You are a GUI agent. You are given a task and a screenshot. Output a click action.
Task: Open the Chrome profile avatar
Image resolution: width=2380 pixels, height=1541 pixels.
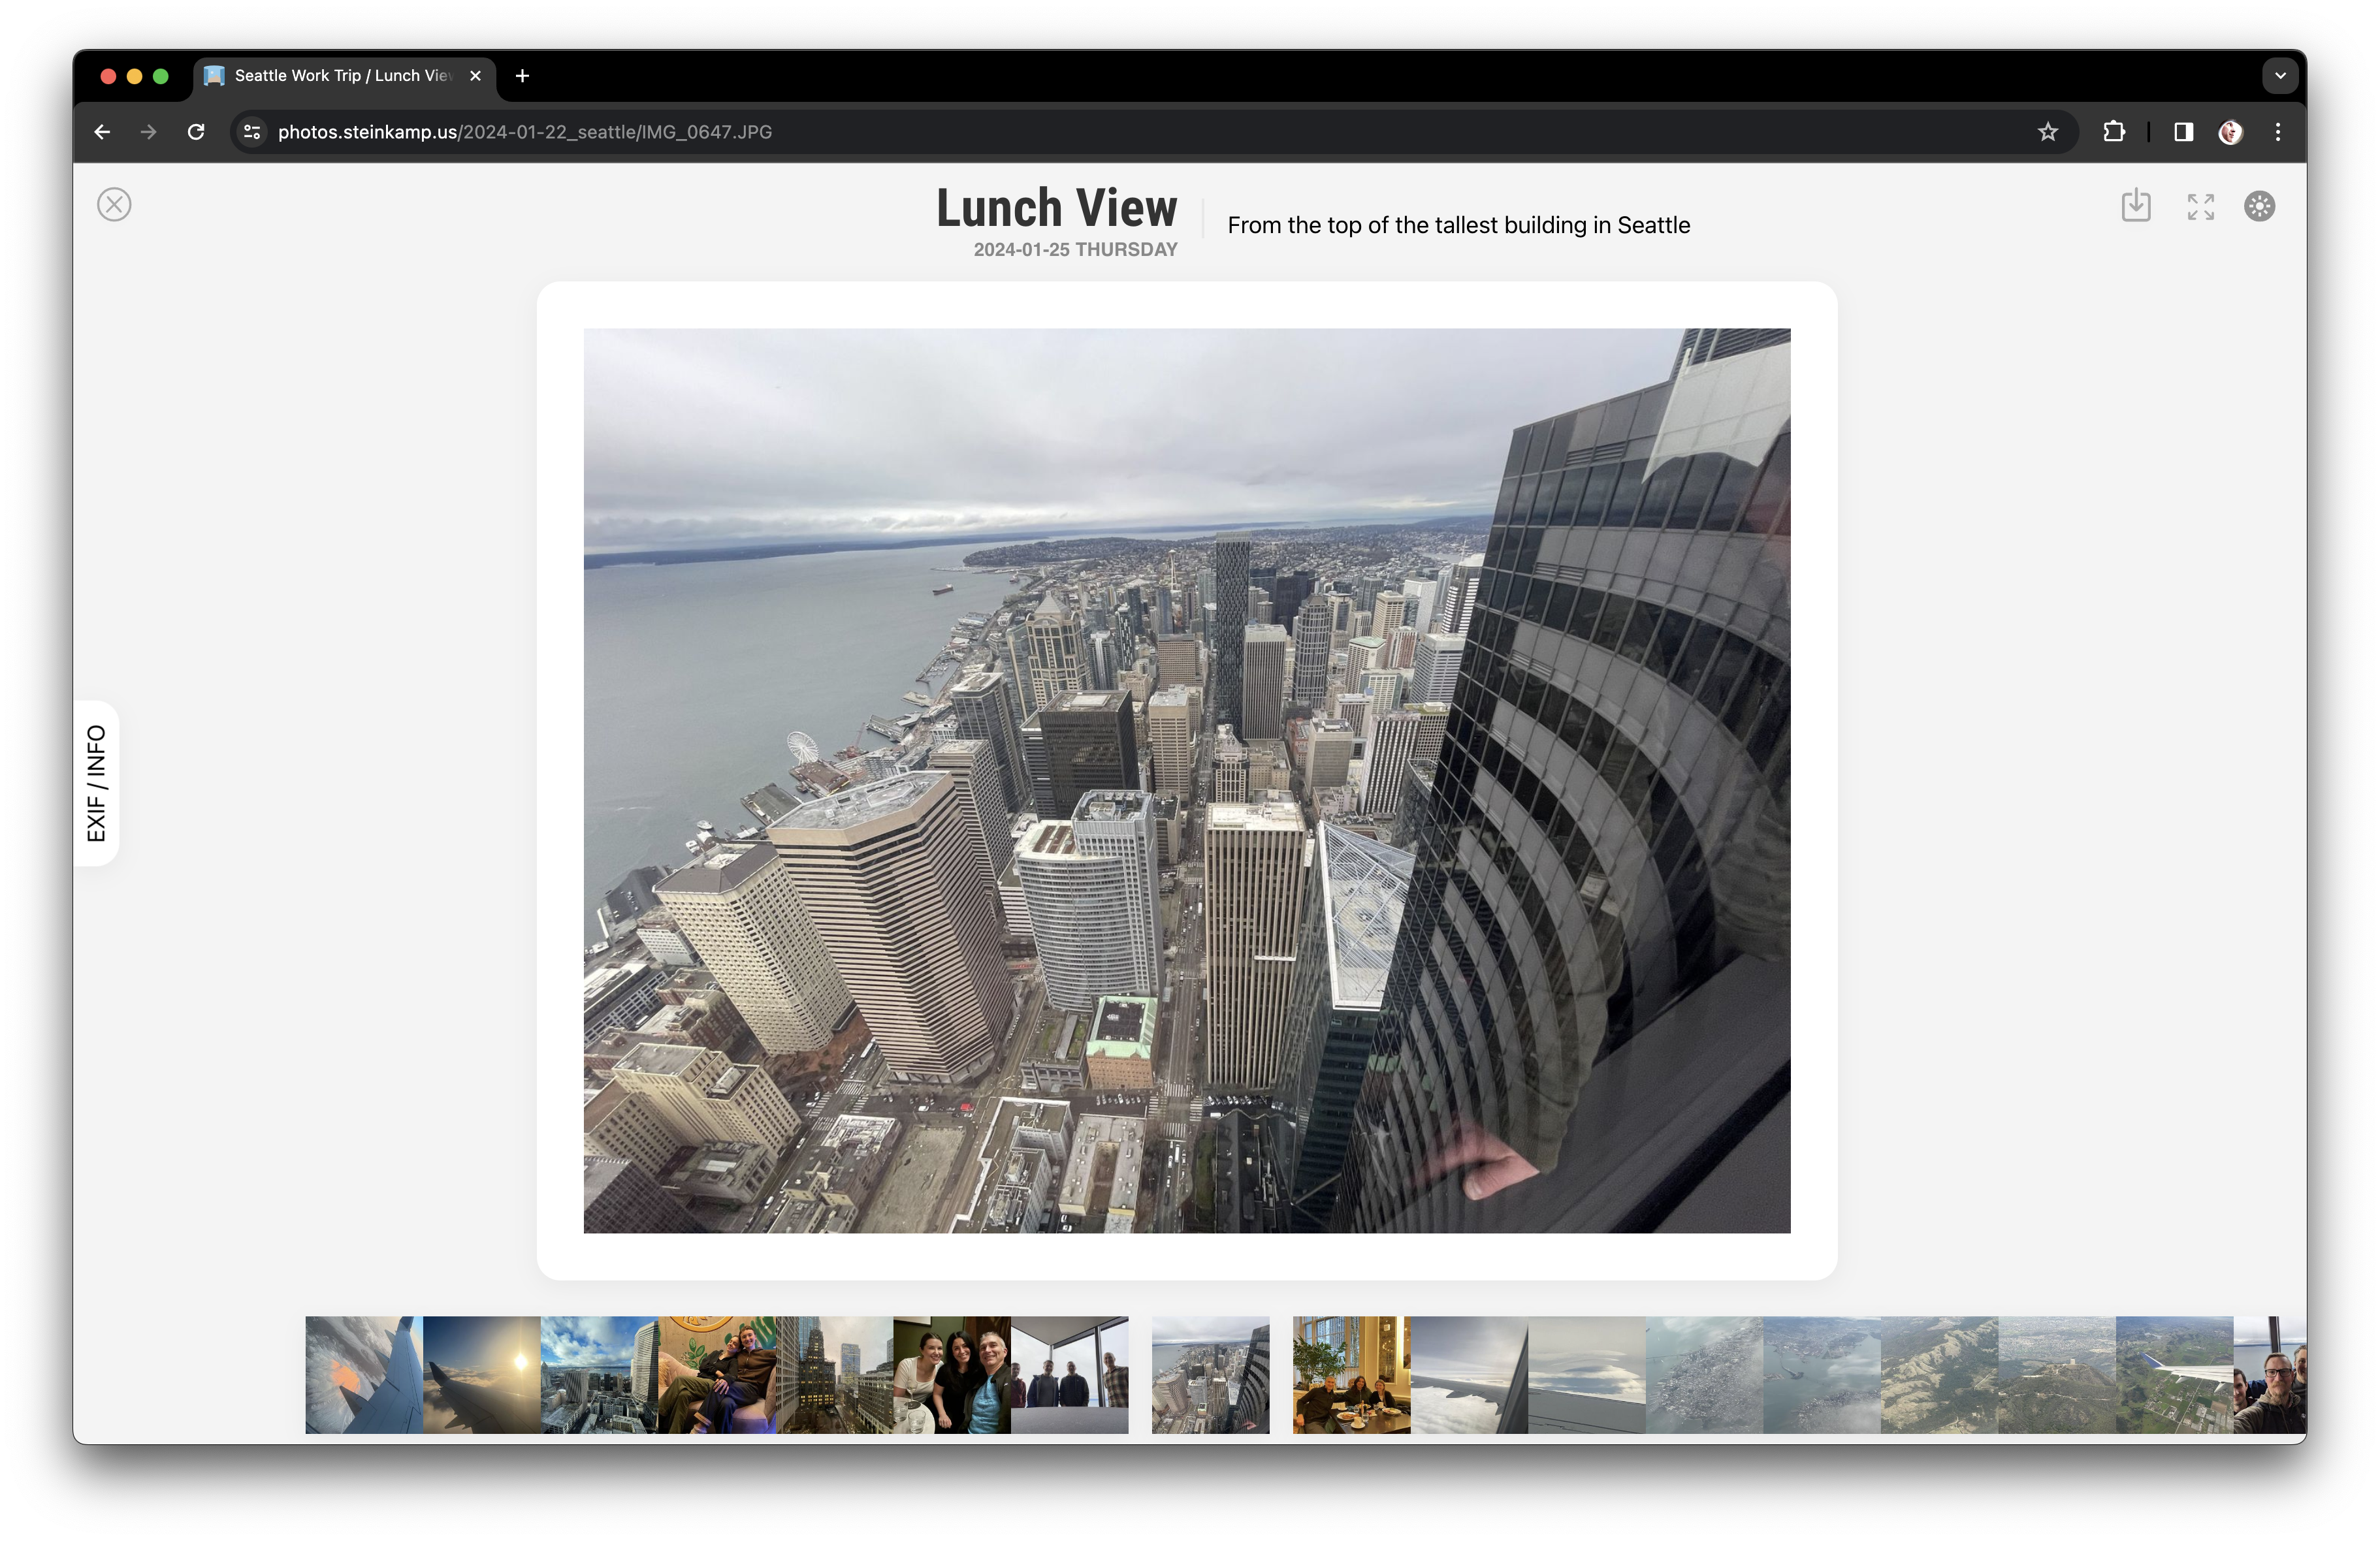(x=2230, y=132)
